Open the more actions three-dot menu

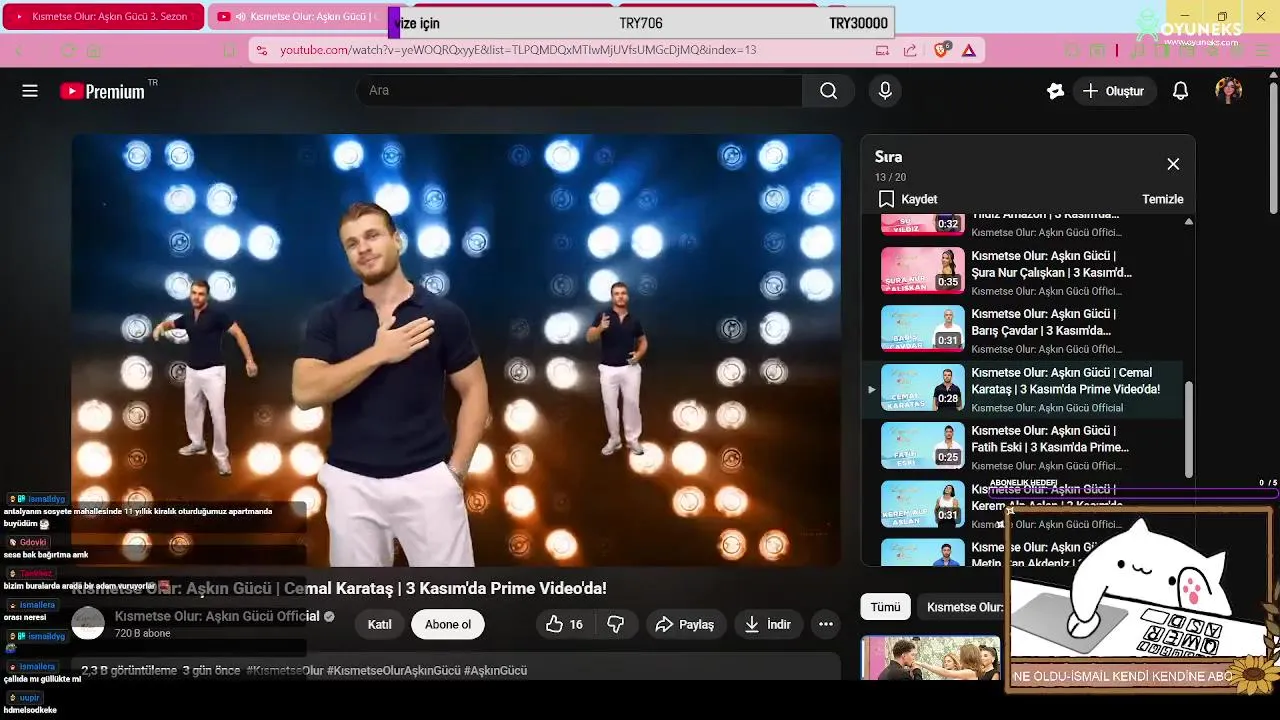click(826, 624)
